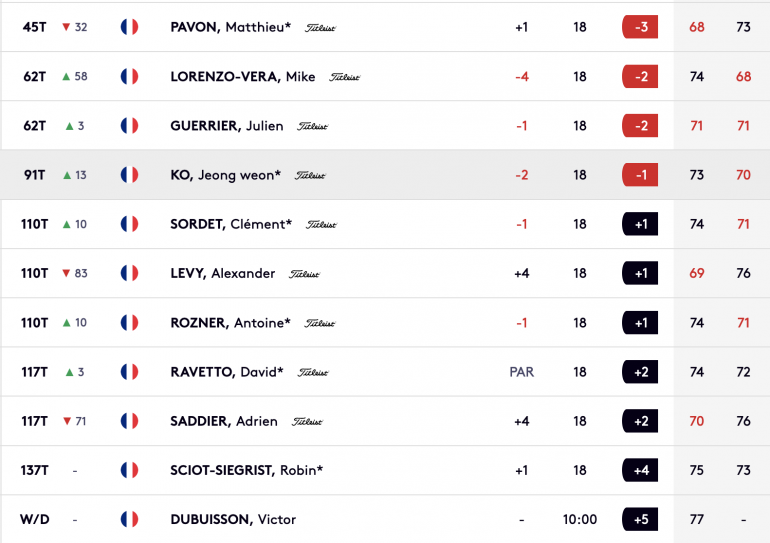Click the Titleist logo next to ROZNER, Antoine
770x543 pixels.
pos(320,323)
